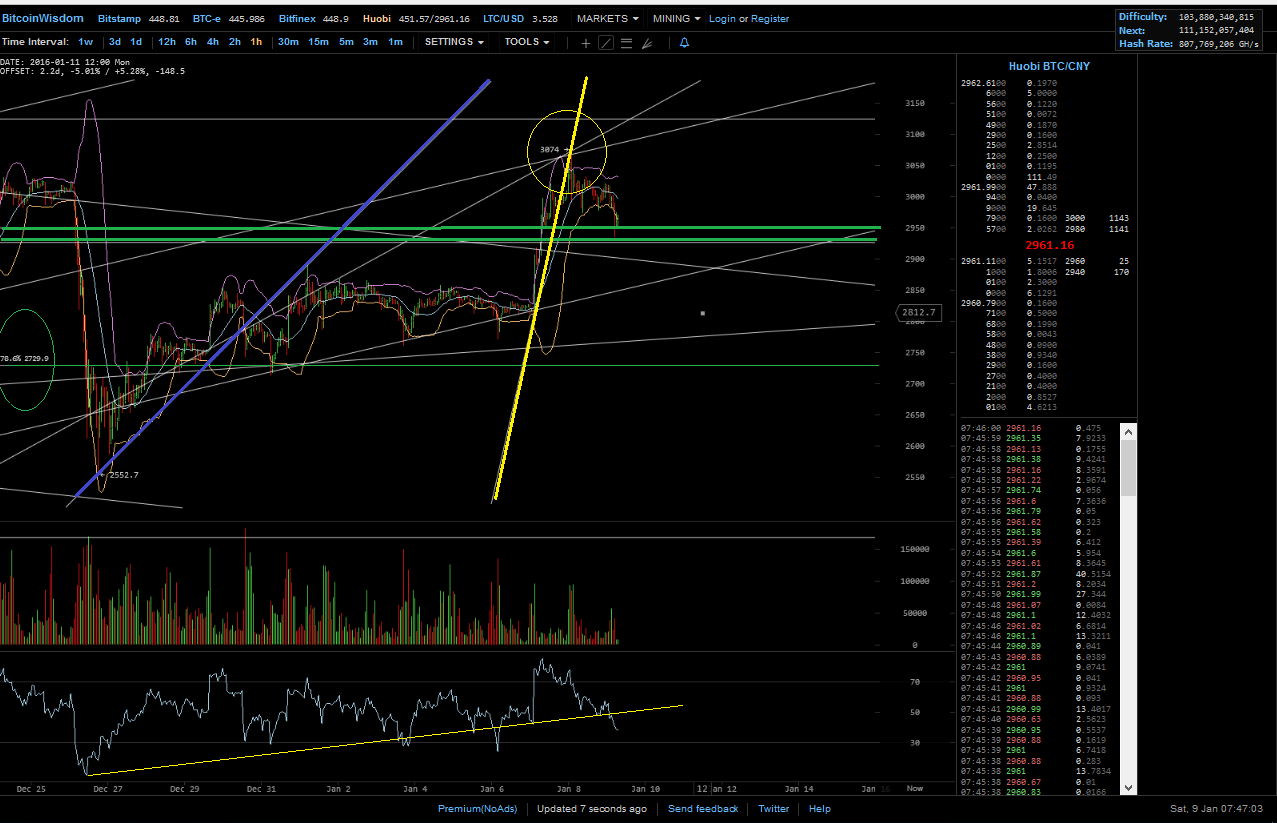Set time interval to 1w

(x=86, y=42)
